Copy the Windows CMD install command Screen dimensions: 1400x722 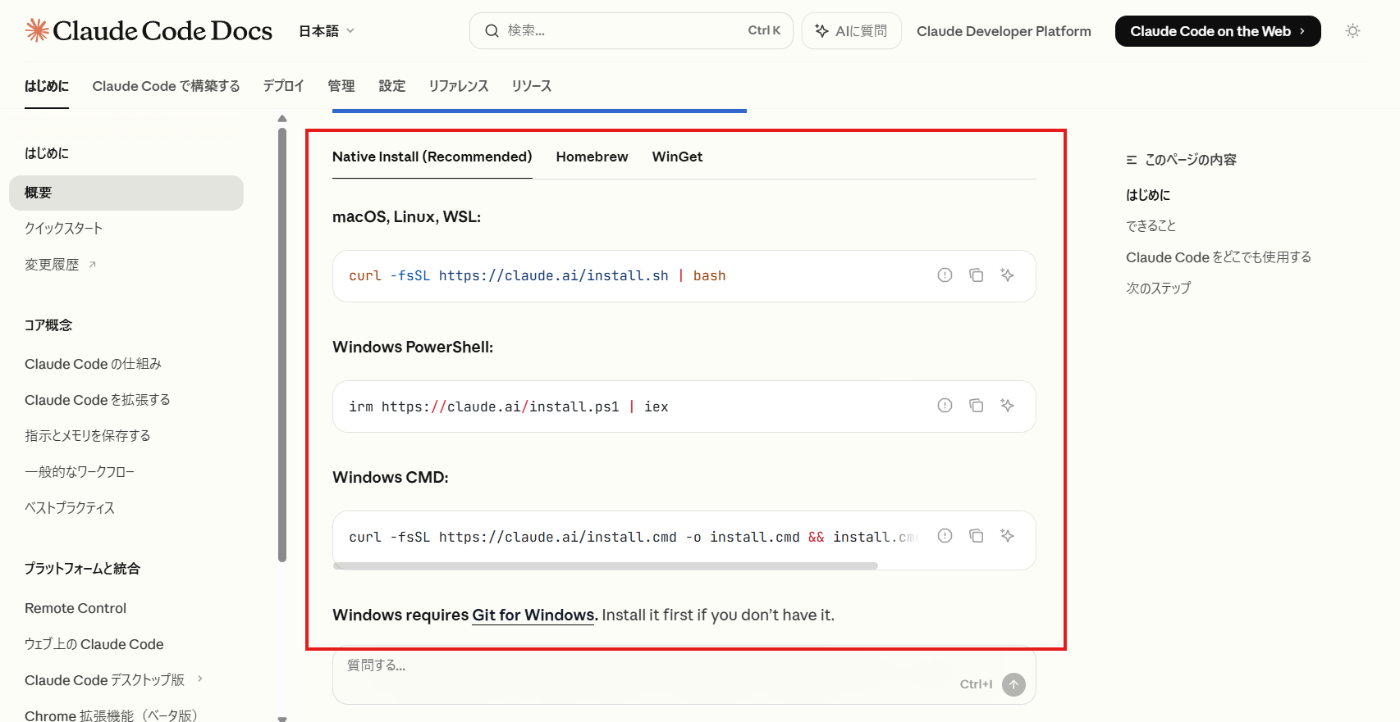(976, 536)
